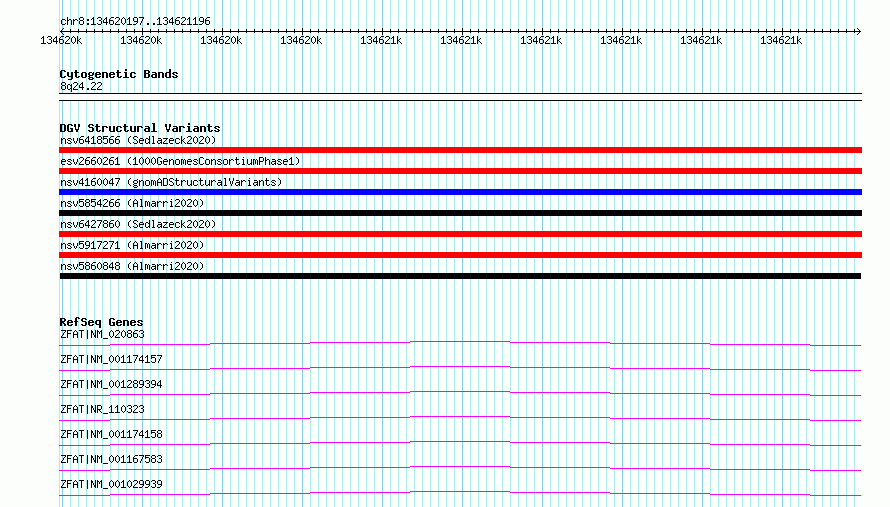Select transcript ZFAT|NM_001167583

111,459
